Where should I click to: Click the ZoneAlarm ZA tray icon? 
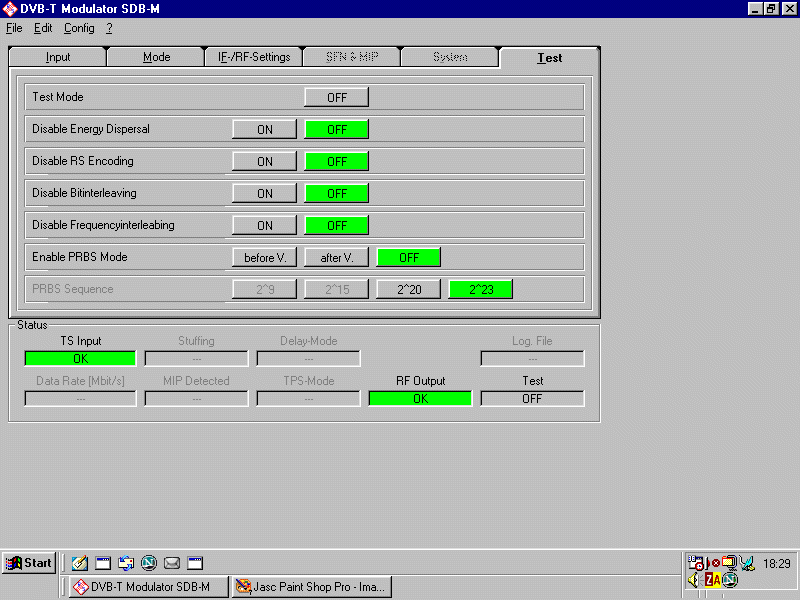click(x=713, y=579)
